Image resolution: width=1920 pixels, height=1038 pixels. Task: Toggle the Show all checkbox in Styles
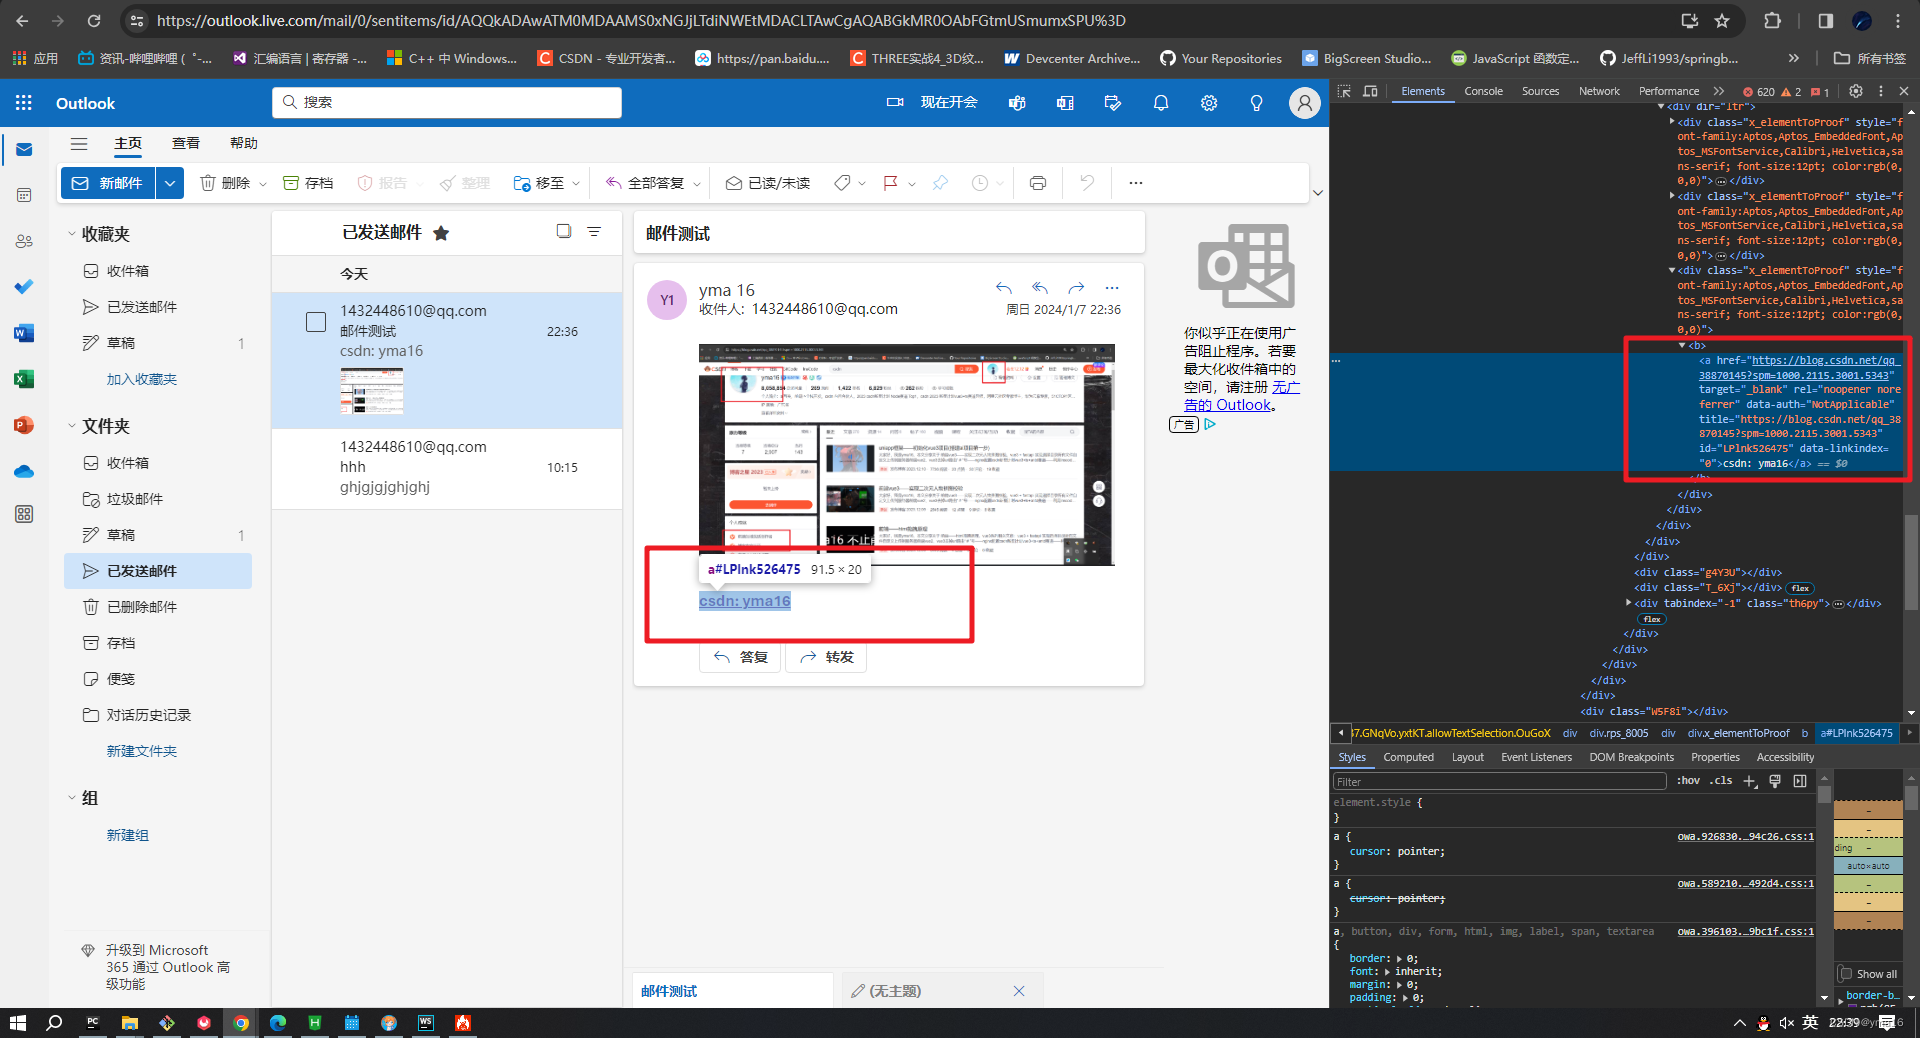point(1846,974)
